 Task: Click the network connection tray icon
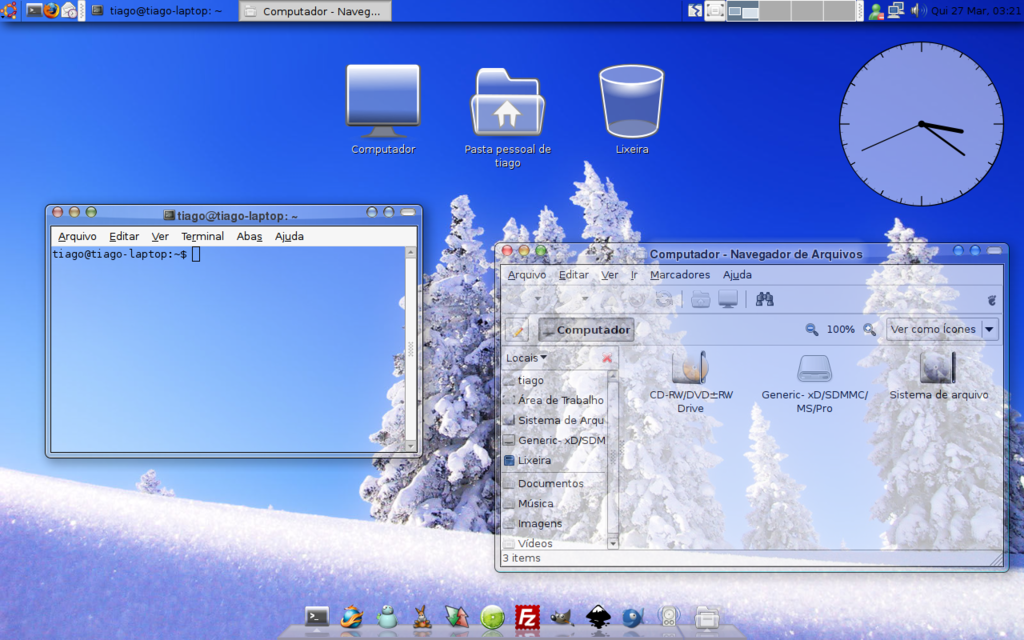point(896,10)
